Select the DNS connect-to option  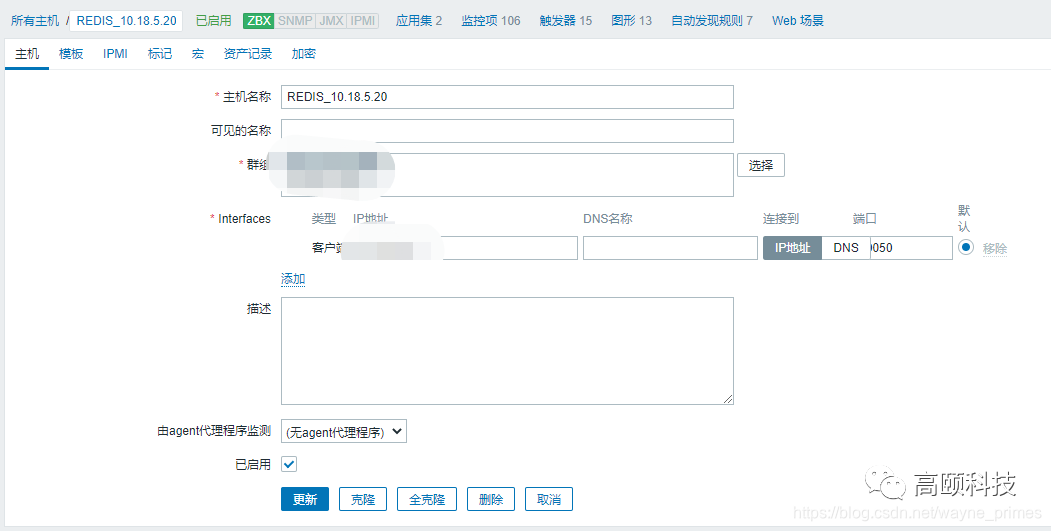(846, 247)
